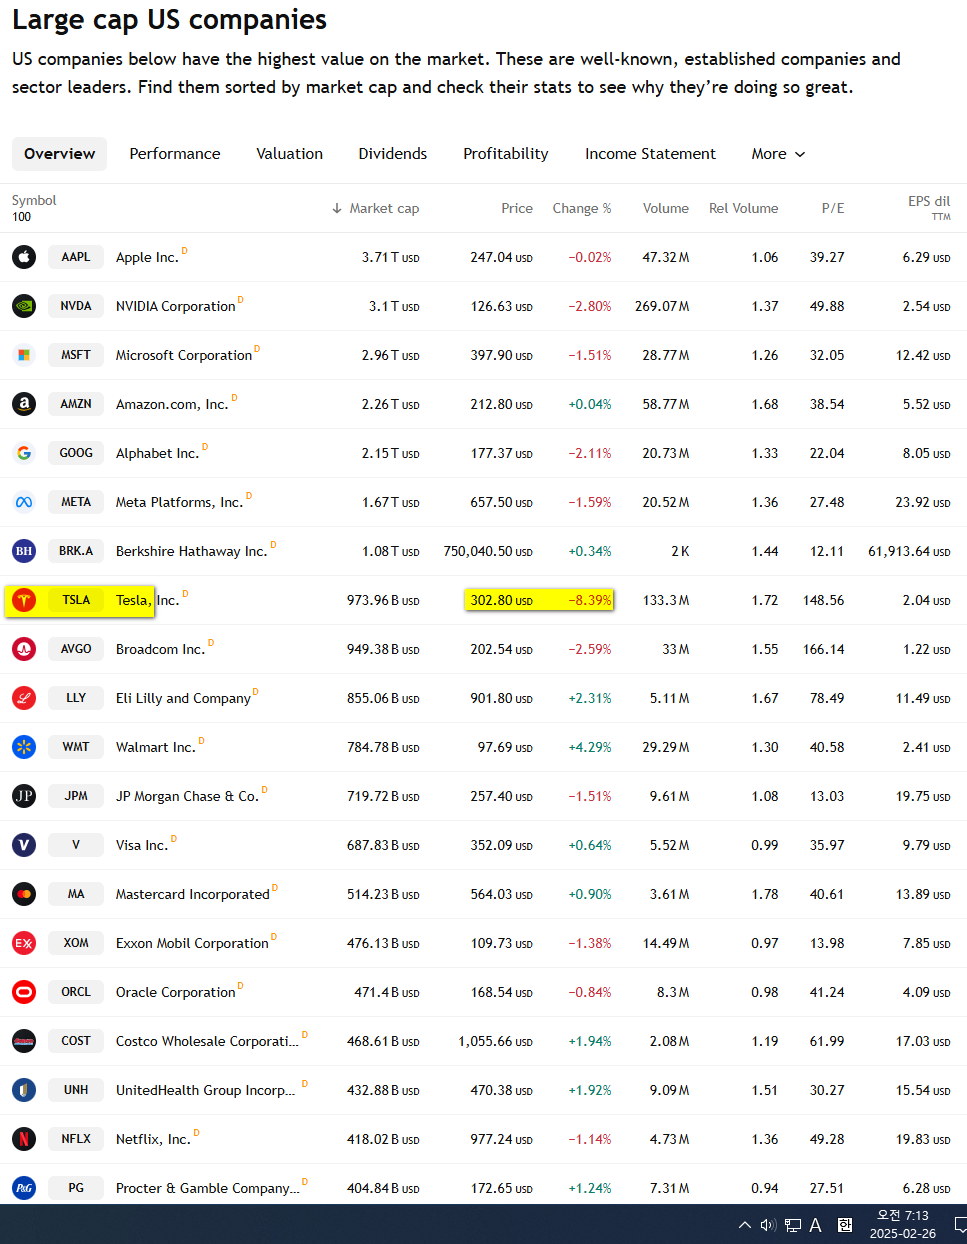Click the Oracle logo icon

[24, 992]
